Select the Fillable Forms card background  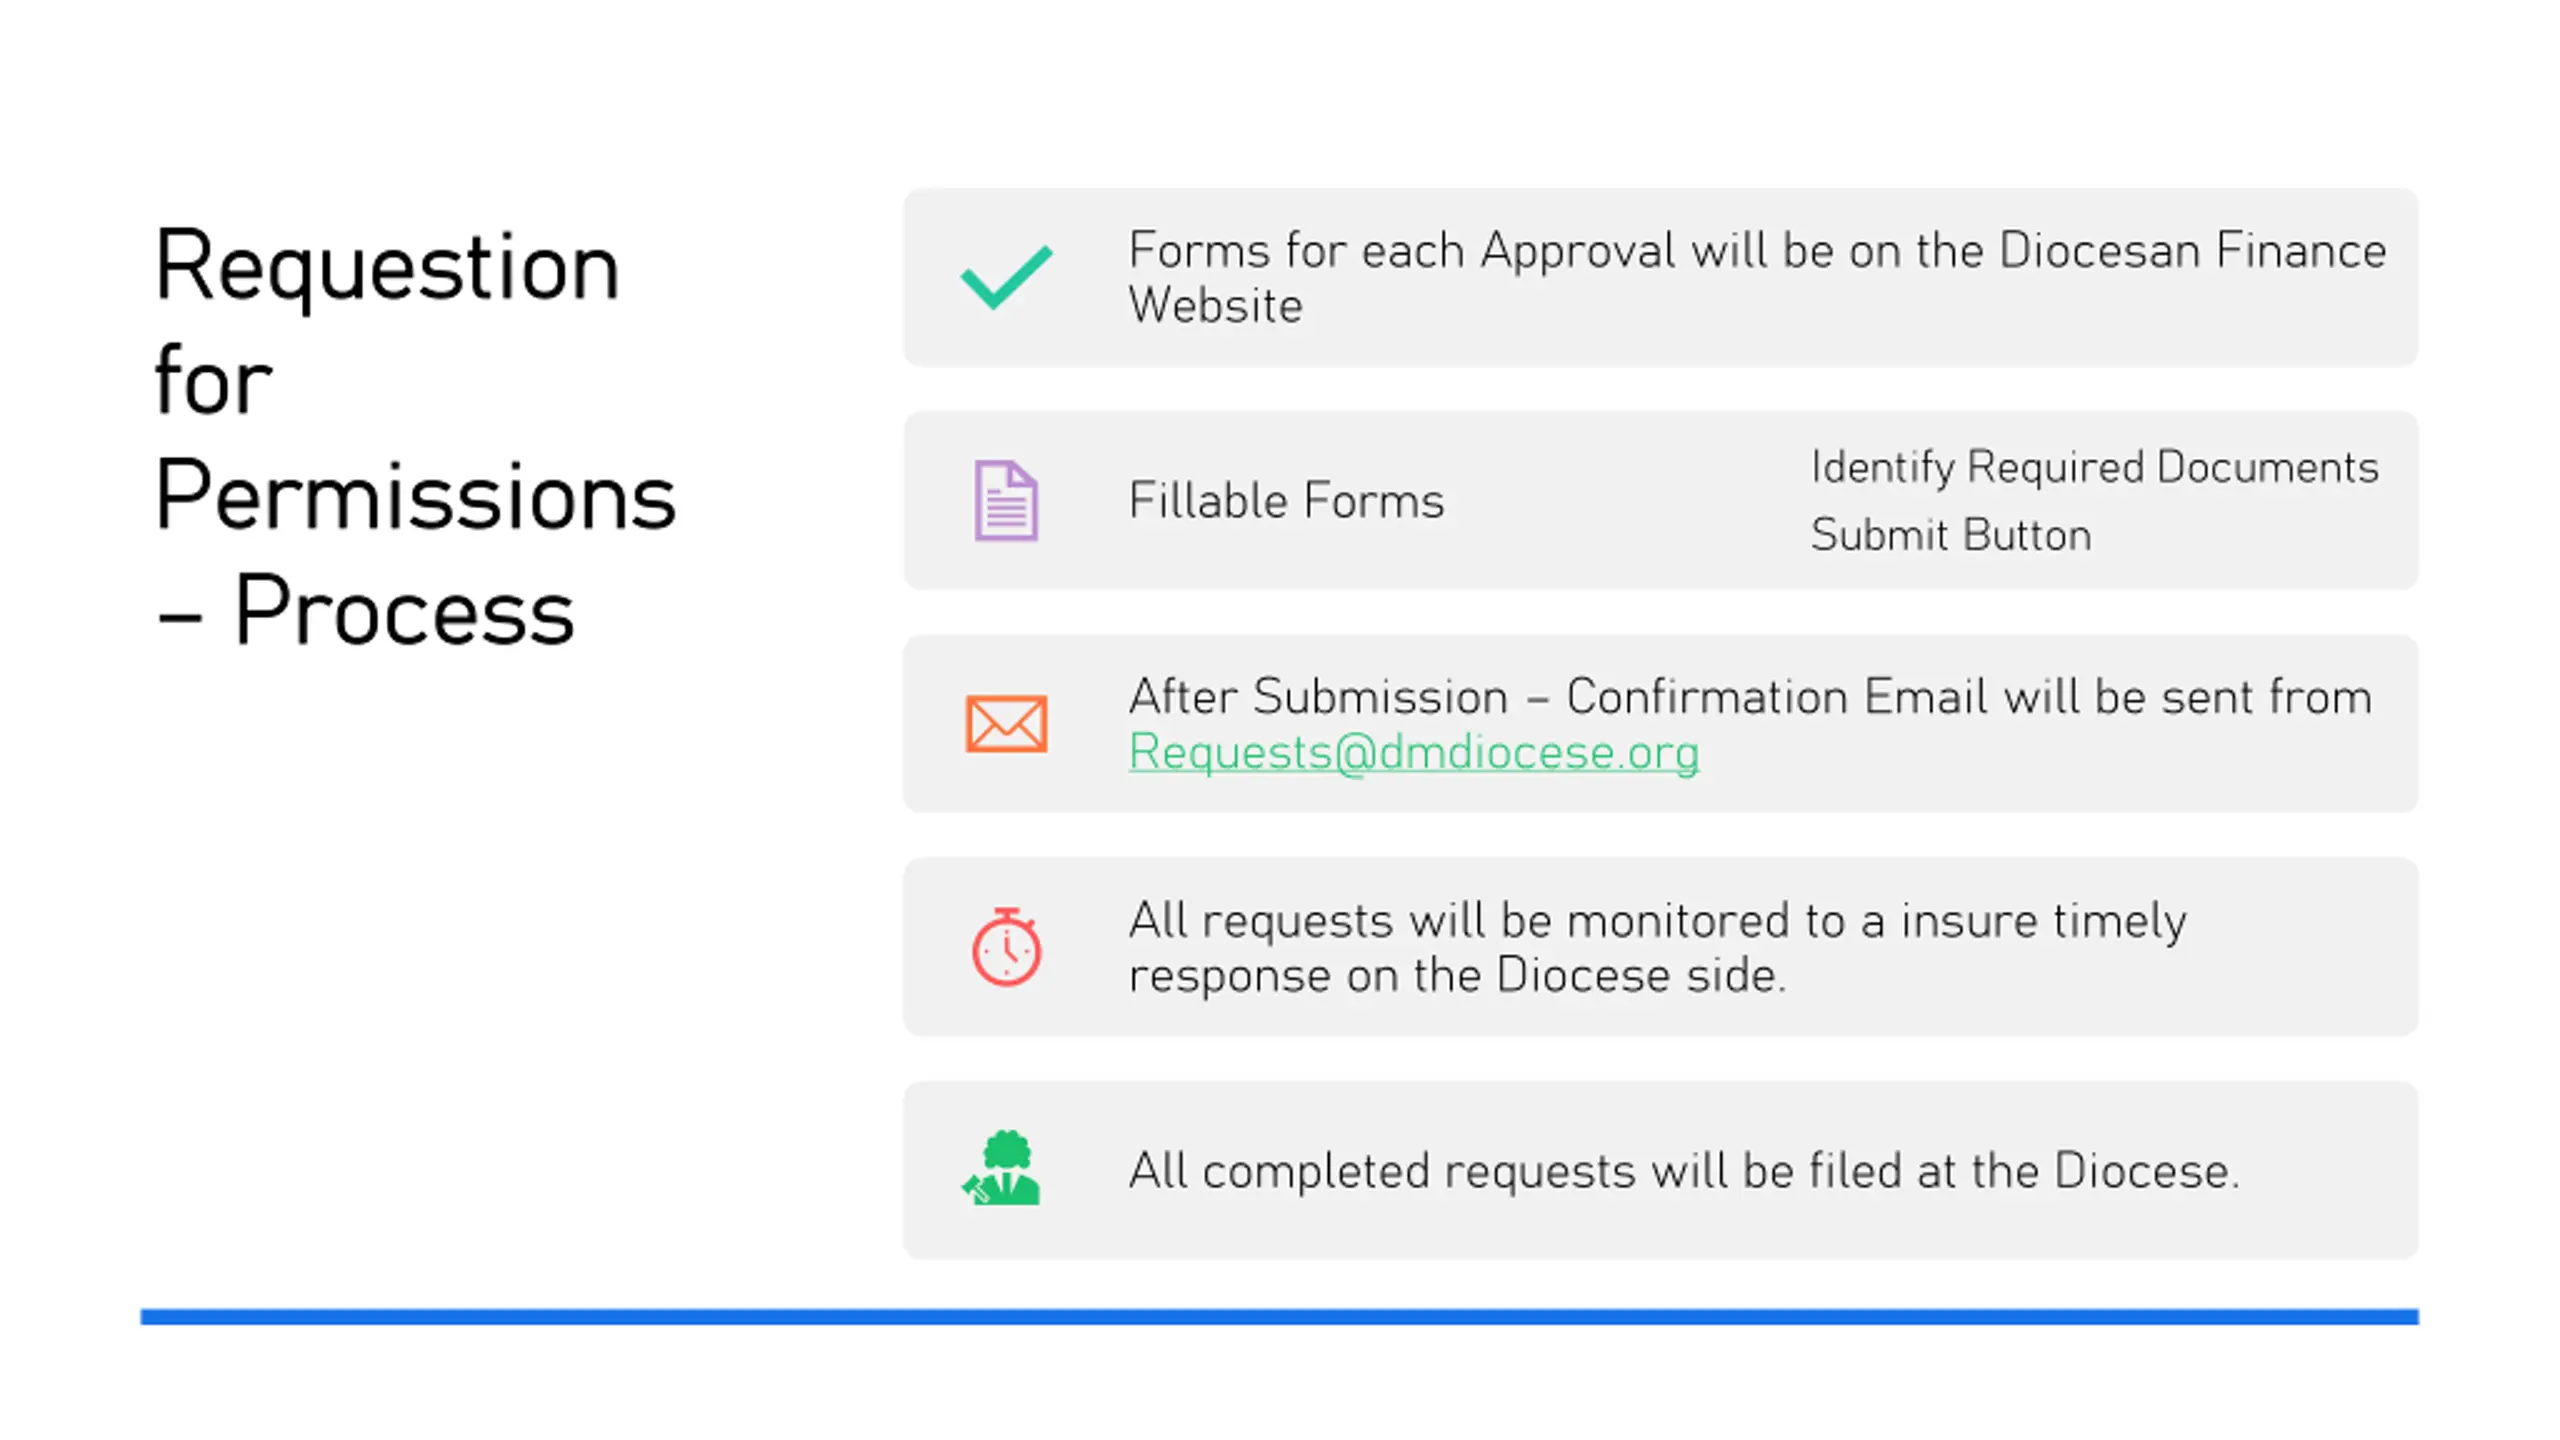click(x=1660, y=500)
